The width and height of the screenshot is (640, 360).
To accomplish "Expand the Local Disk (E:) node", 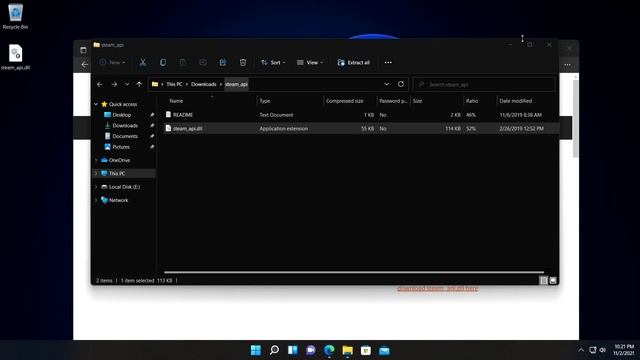I will [96, 187].
